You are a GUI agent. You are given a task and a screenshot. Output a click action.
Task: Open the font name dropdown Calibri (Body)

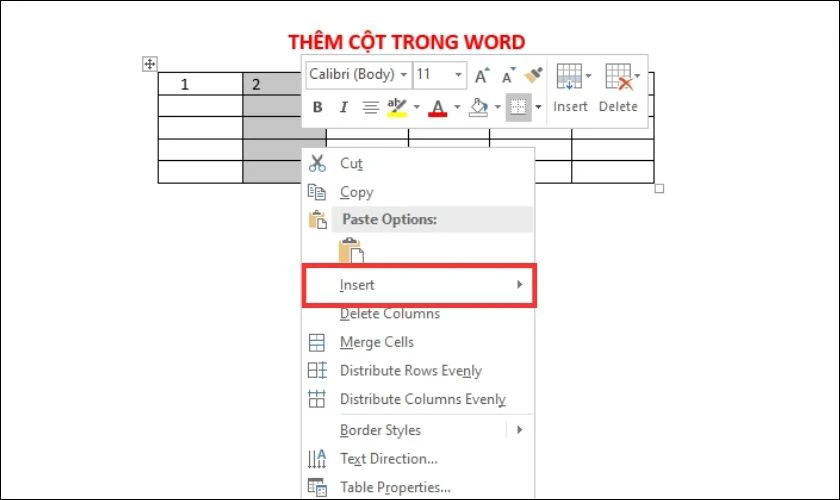[403, 74]
